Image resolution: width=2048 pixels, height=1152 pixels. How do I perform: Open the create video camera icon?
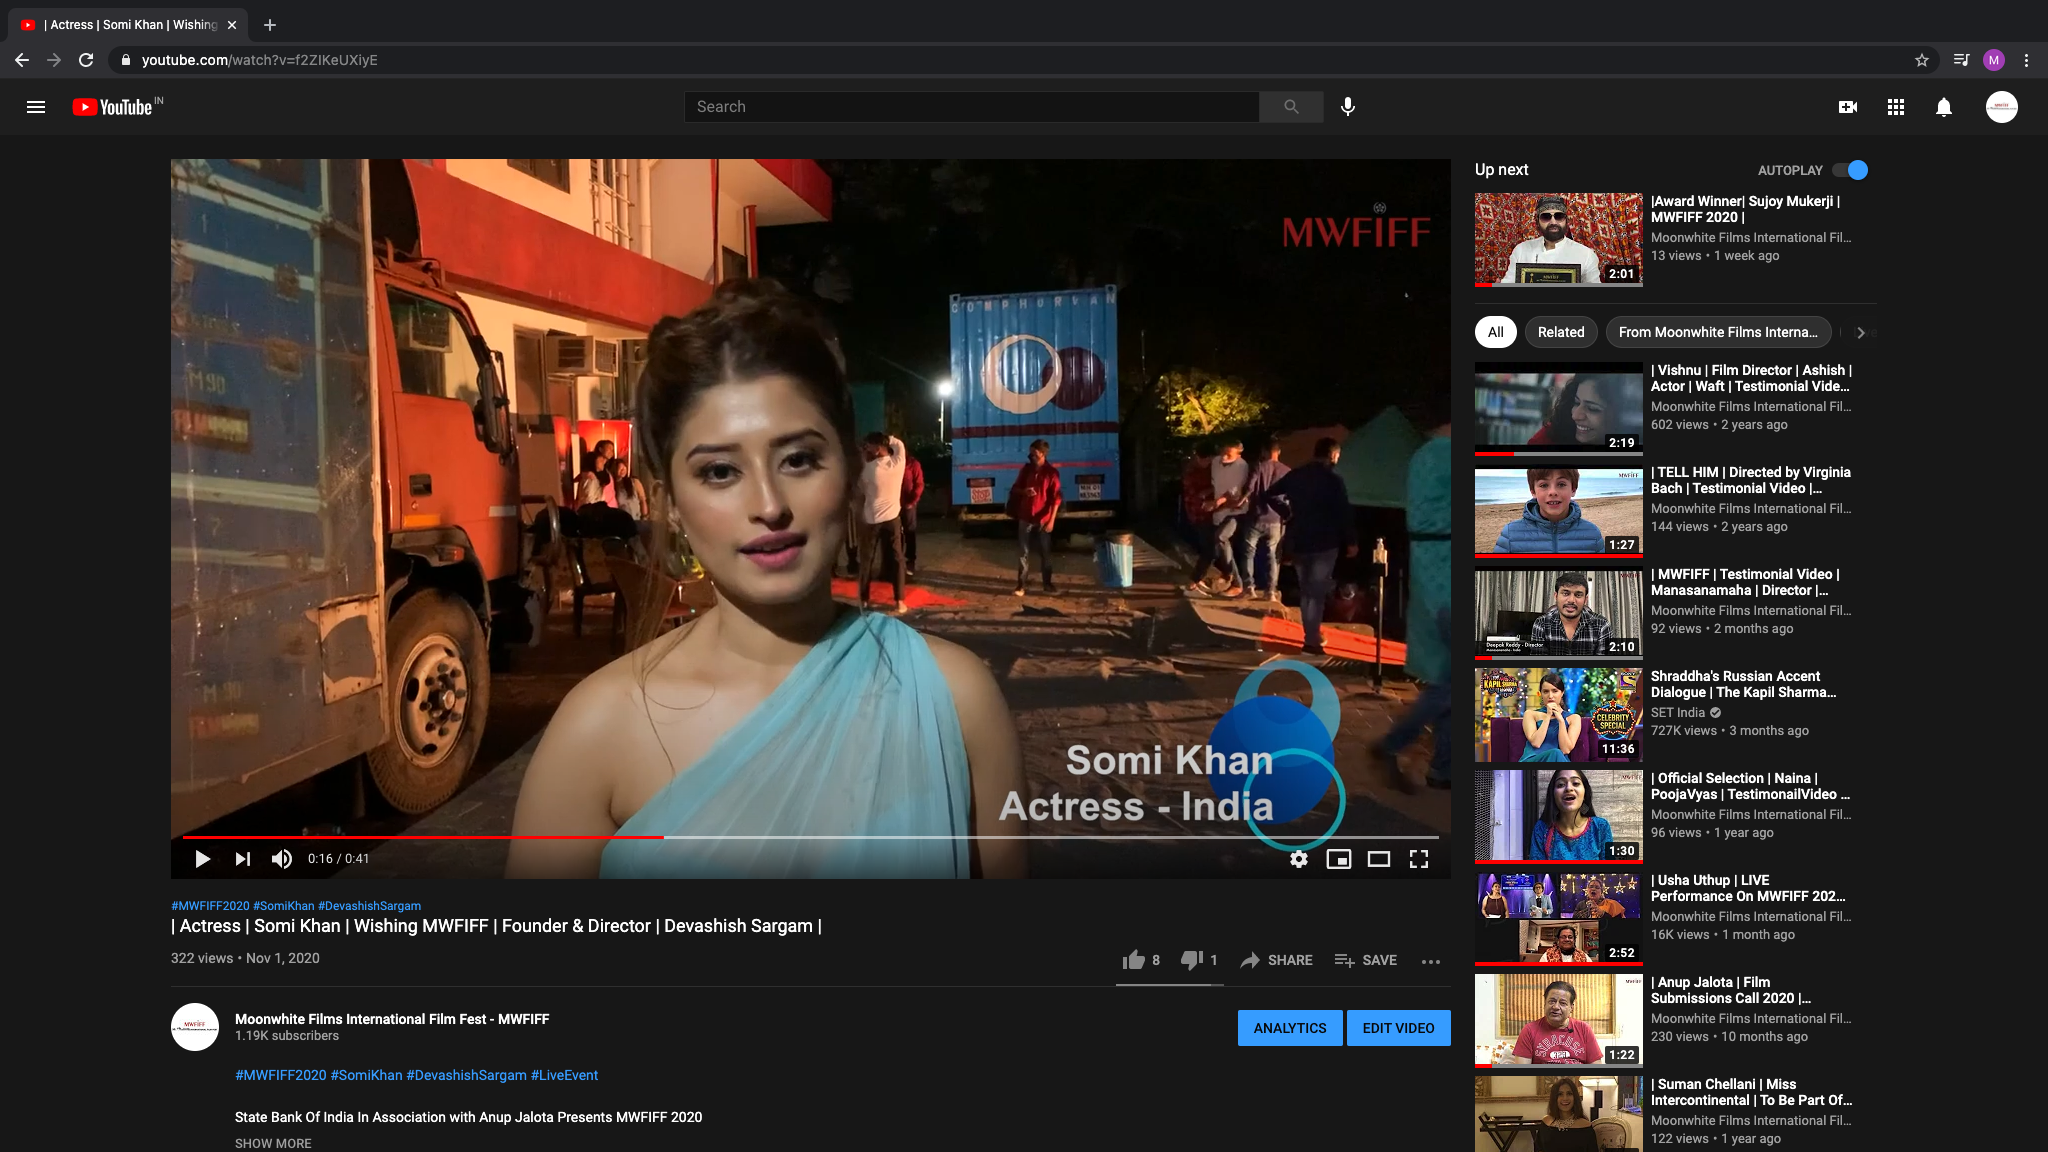1848,107
